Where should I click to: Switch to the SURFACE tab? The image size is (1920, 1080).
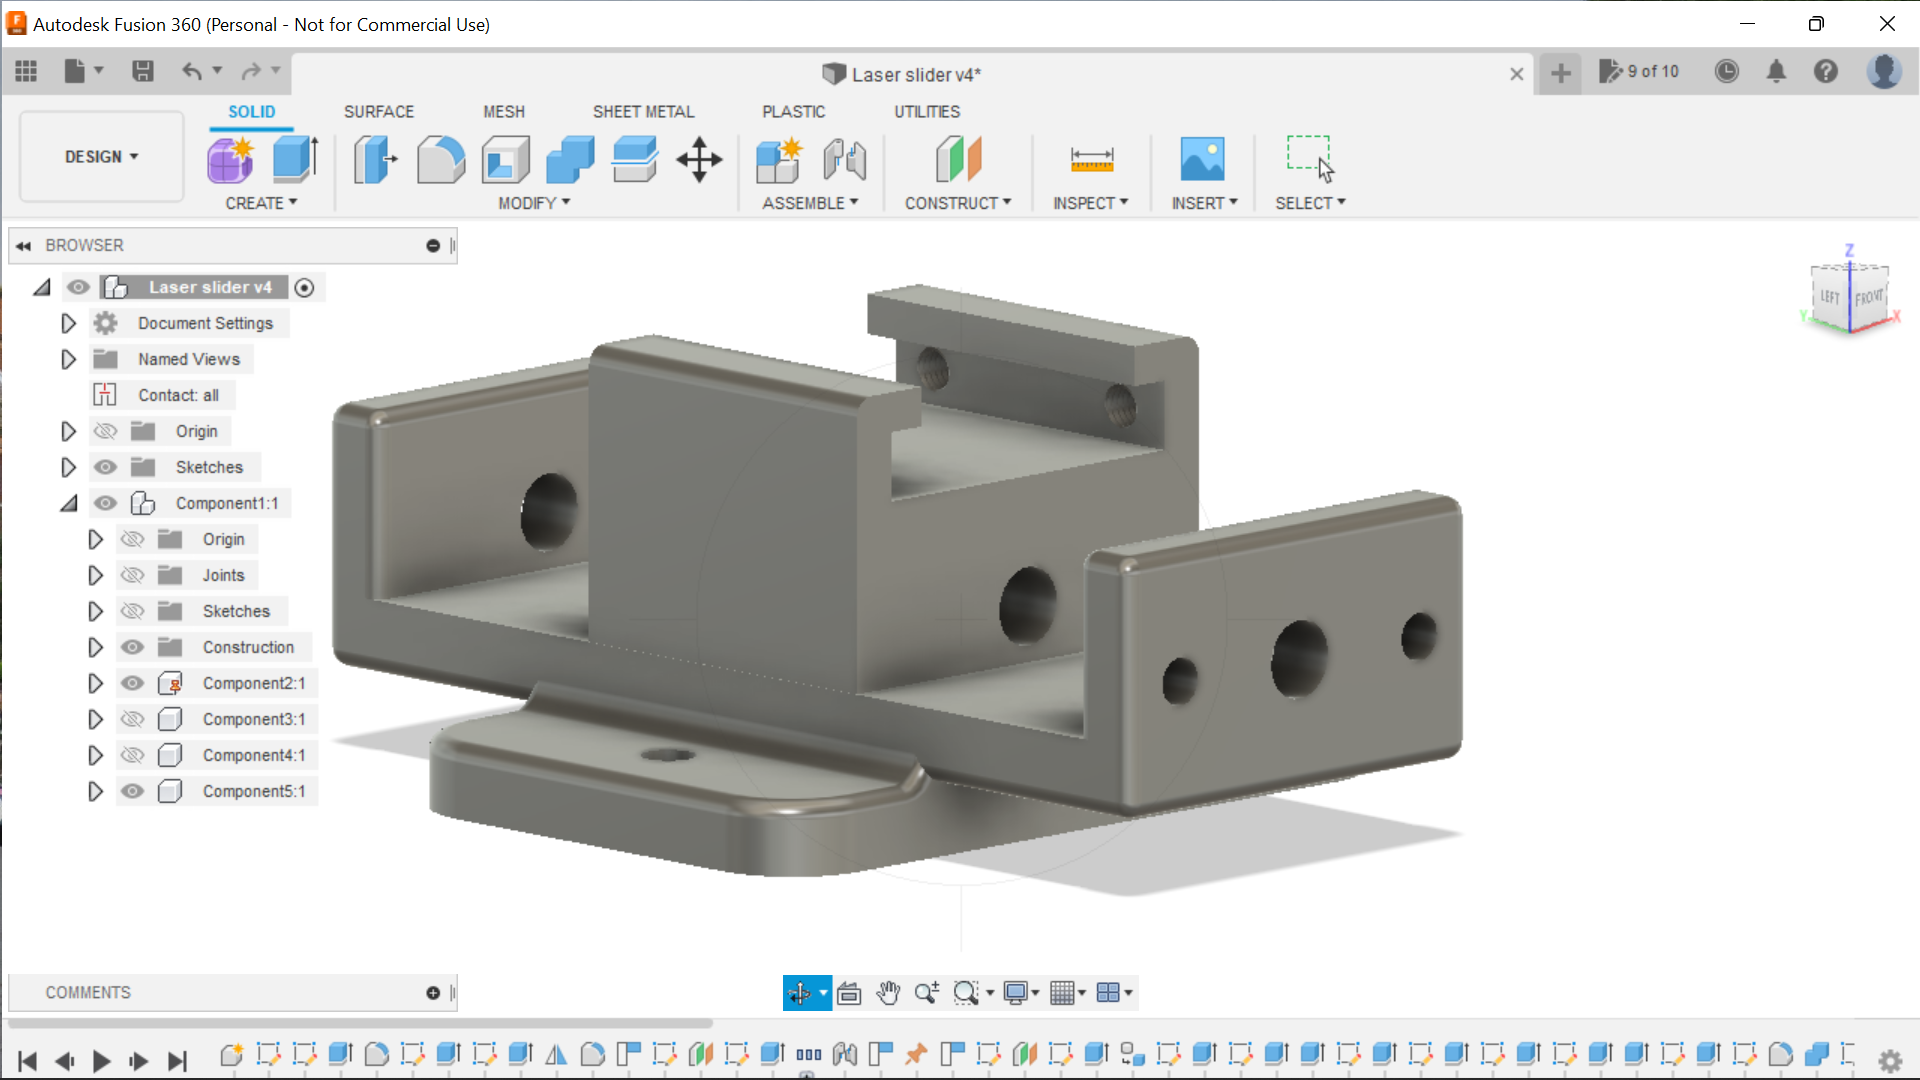point(379,112)
